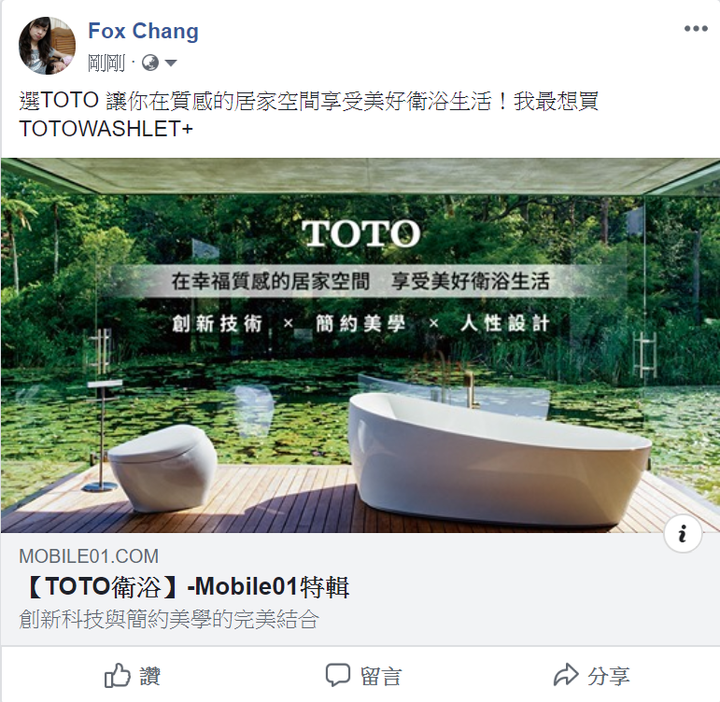Click the share arrow icon
The image size is (720, 702).
(565, 675)
